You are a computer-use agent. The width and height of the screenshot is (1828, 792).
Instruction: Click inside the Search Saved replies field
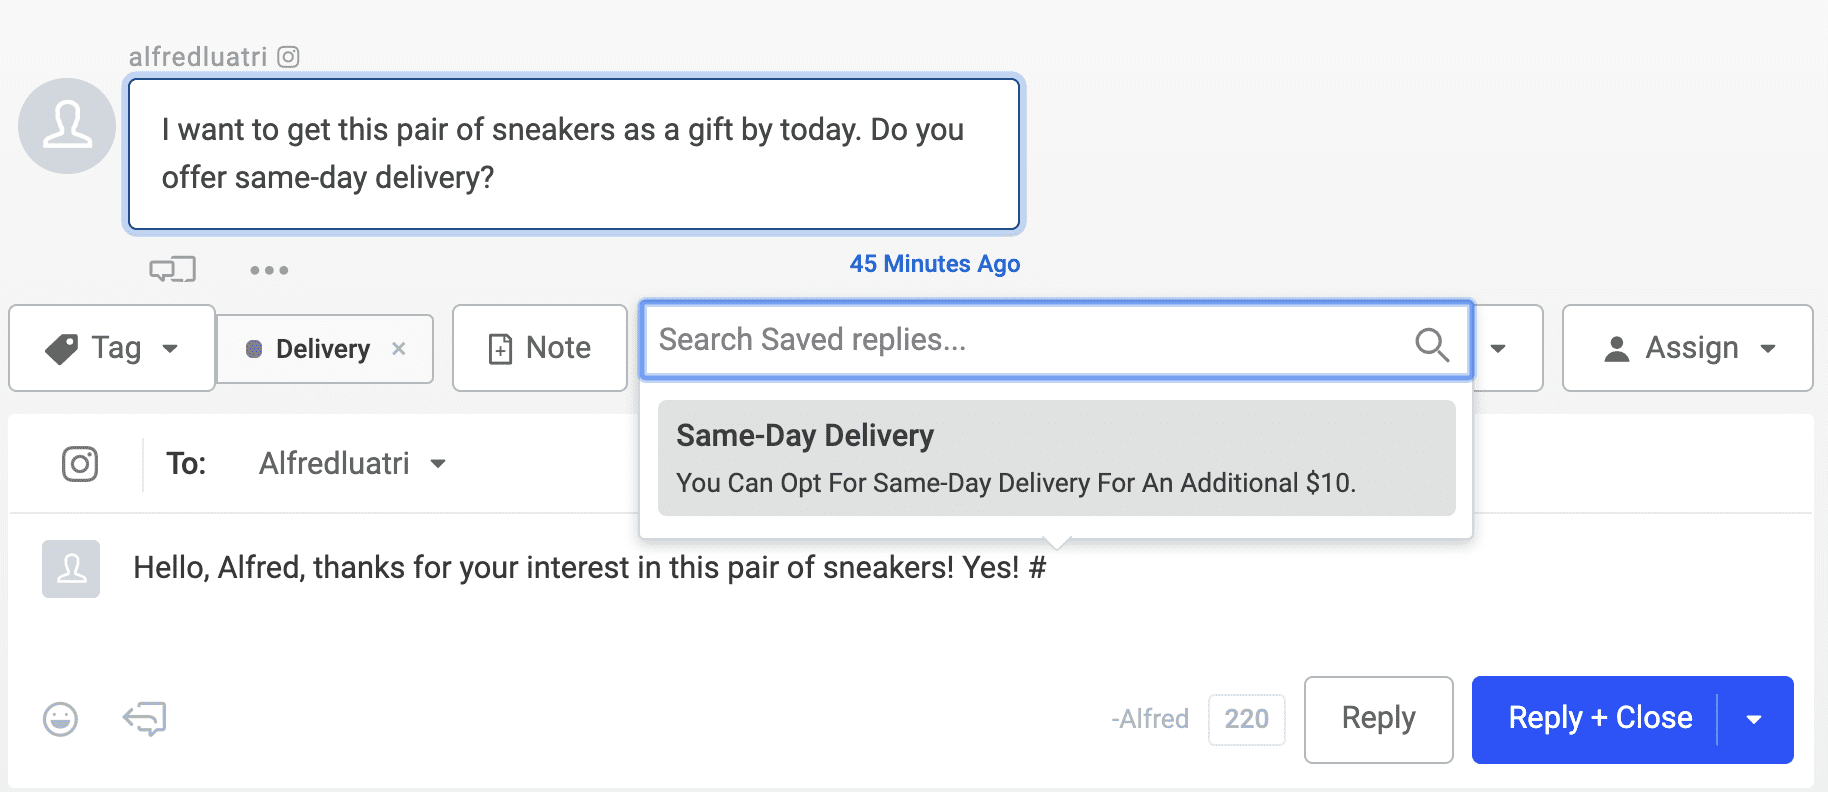click(1000, 340)
